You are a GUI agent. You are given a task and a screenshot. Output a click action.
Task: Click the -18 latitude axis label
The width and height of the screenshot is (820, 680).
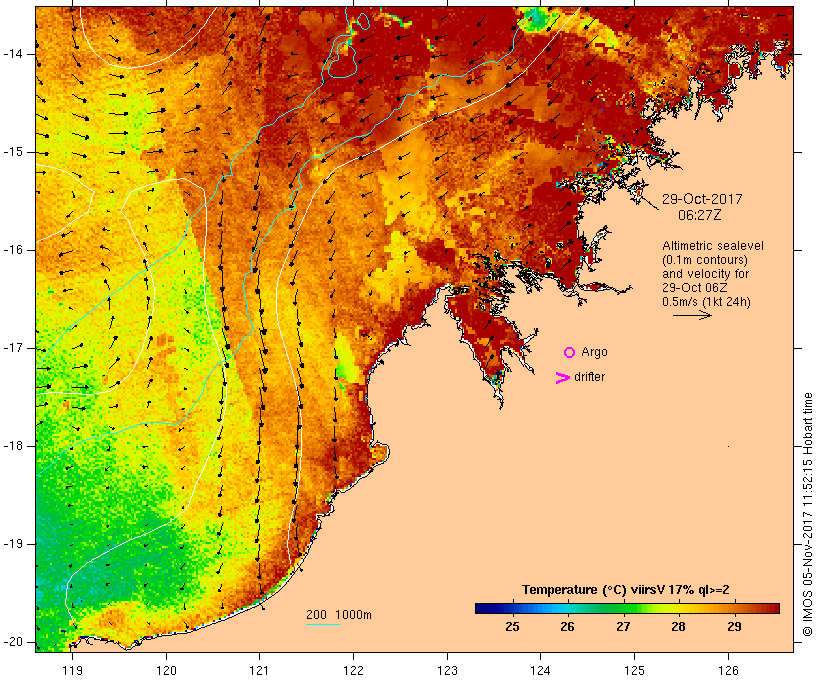click(12, 446)
